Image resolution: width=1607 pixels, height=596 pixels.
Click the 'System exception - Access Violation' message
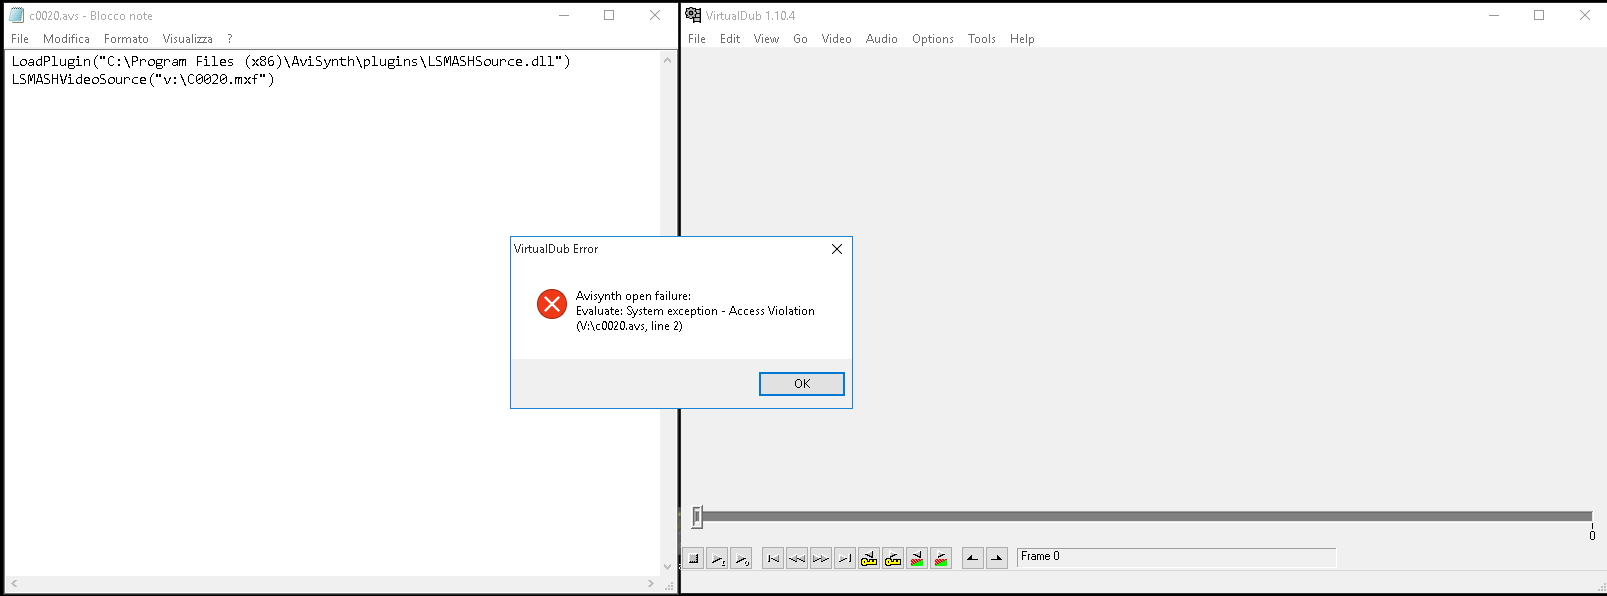click(721, 311)
